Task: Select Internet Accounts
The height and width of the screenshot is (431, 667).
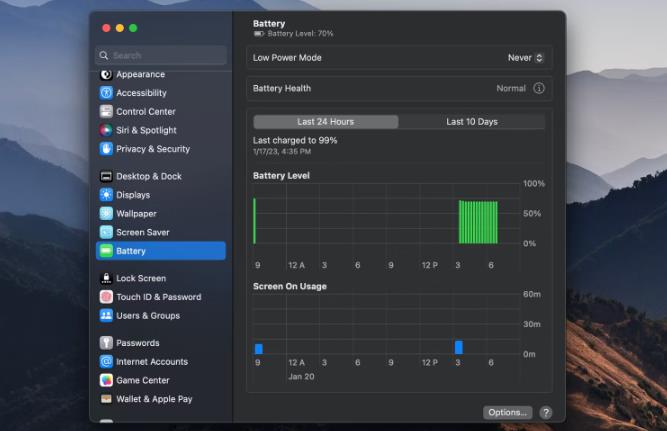Action: click(x=161, y=362)
